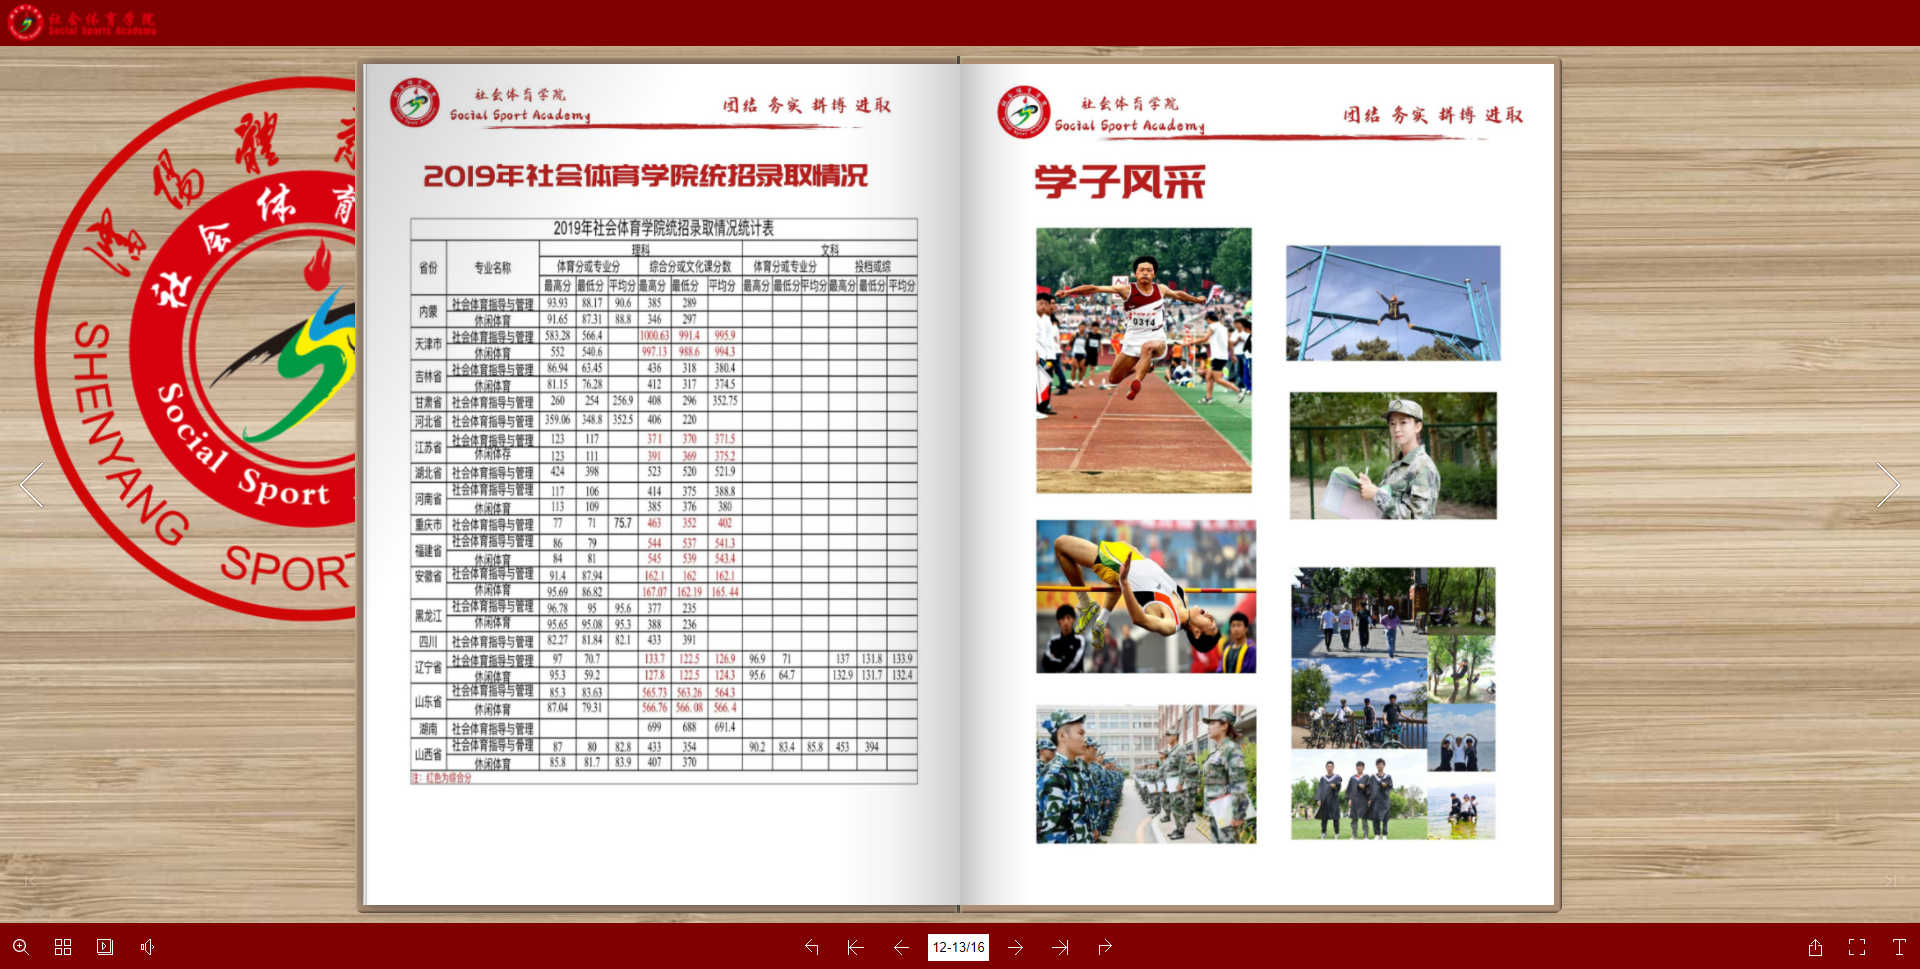Flip to previous page using left side chevron
Viewport: 1920px width, 969px height.
[x=32, y=485]
